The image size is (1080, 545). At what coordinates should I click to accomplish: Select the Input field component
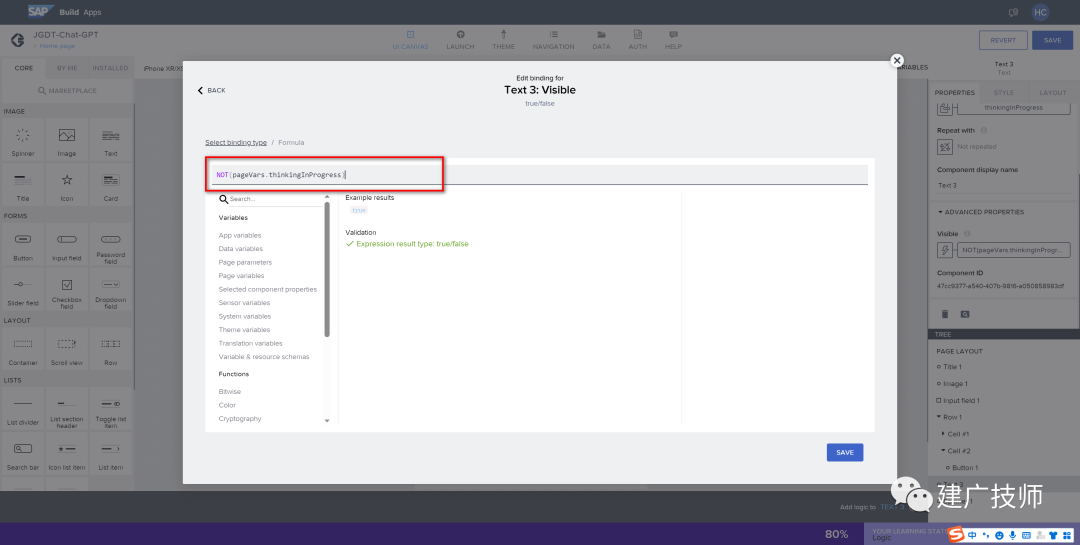67,245
